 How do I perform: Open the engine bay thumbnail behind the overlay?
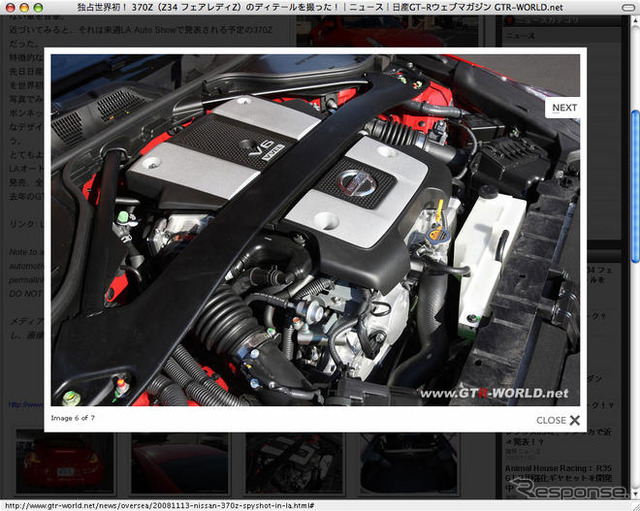point(294,463)
